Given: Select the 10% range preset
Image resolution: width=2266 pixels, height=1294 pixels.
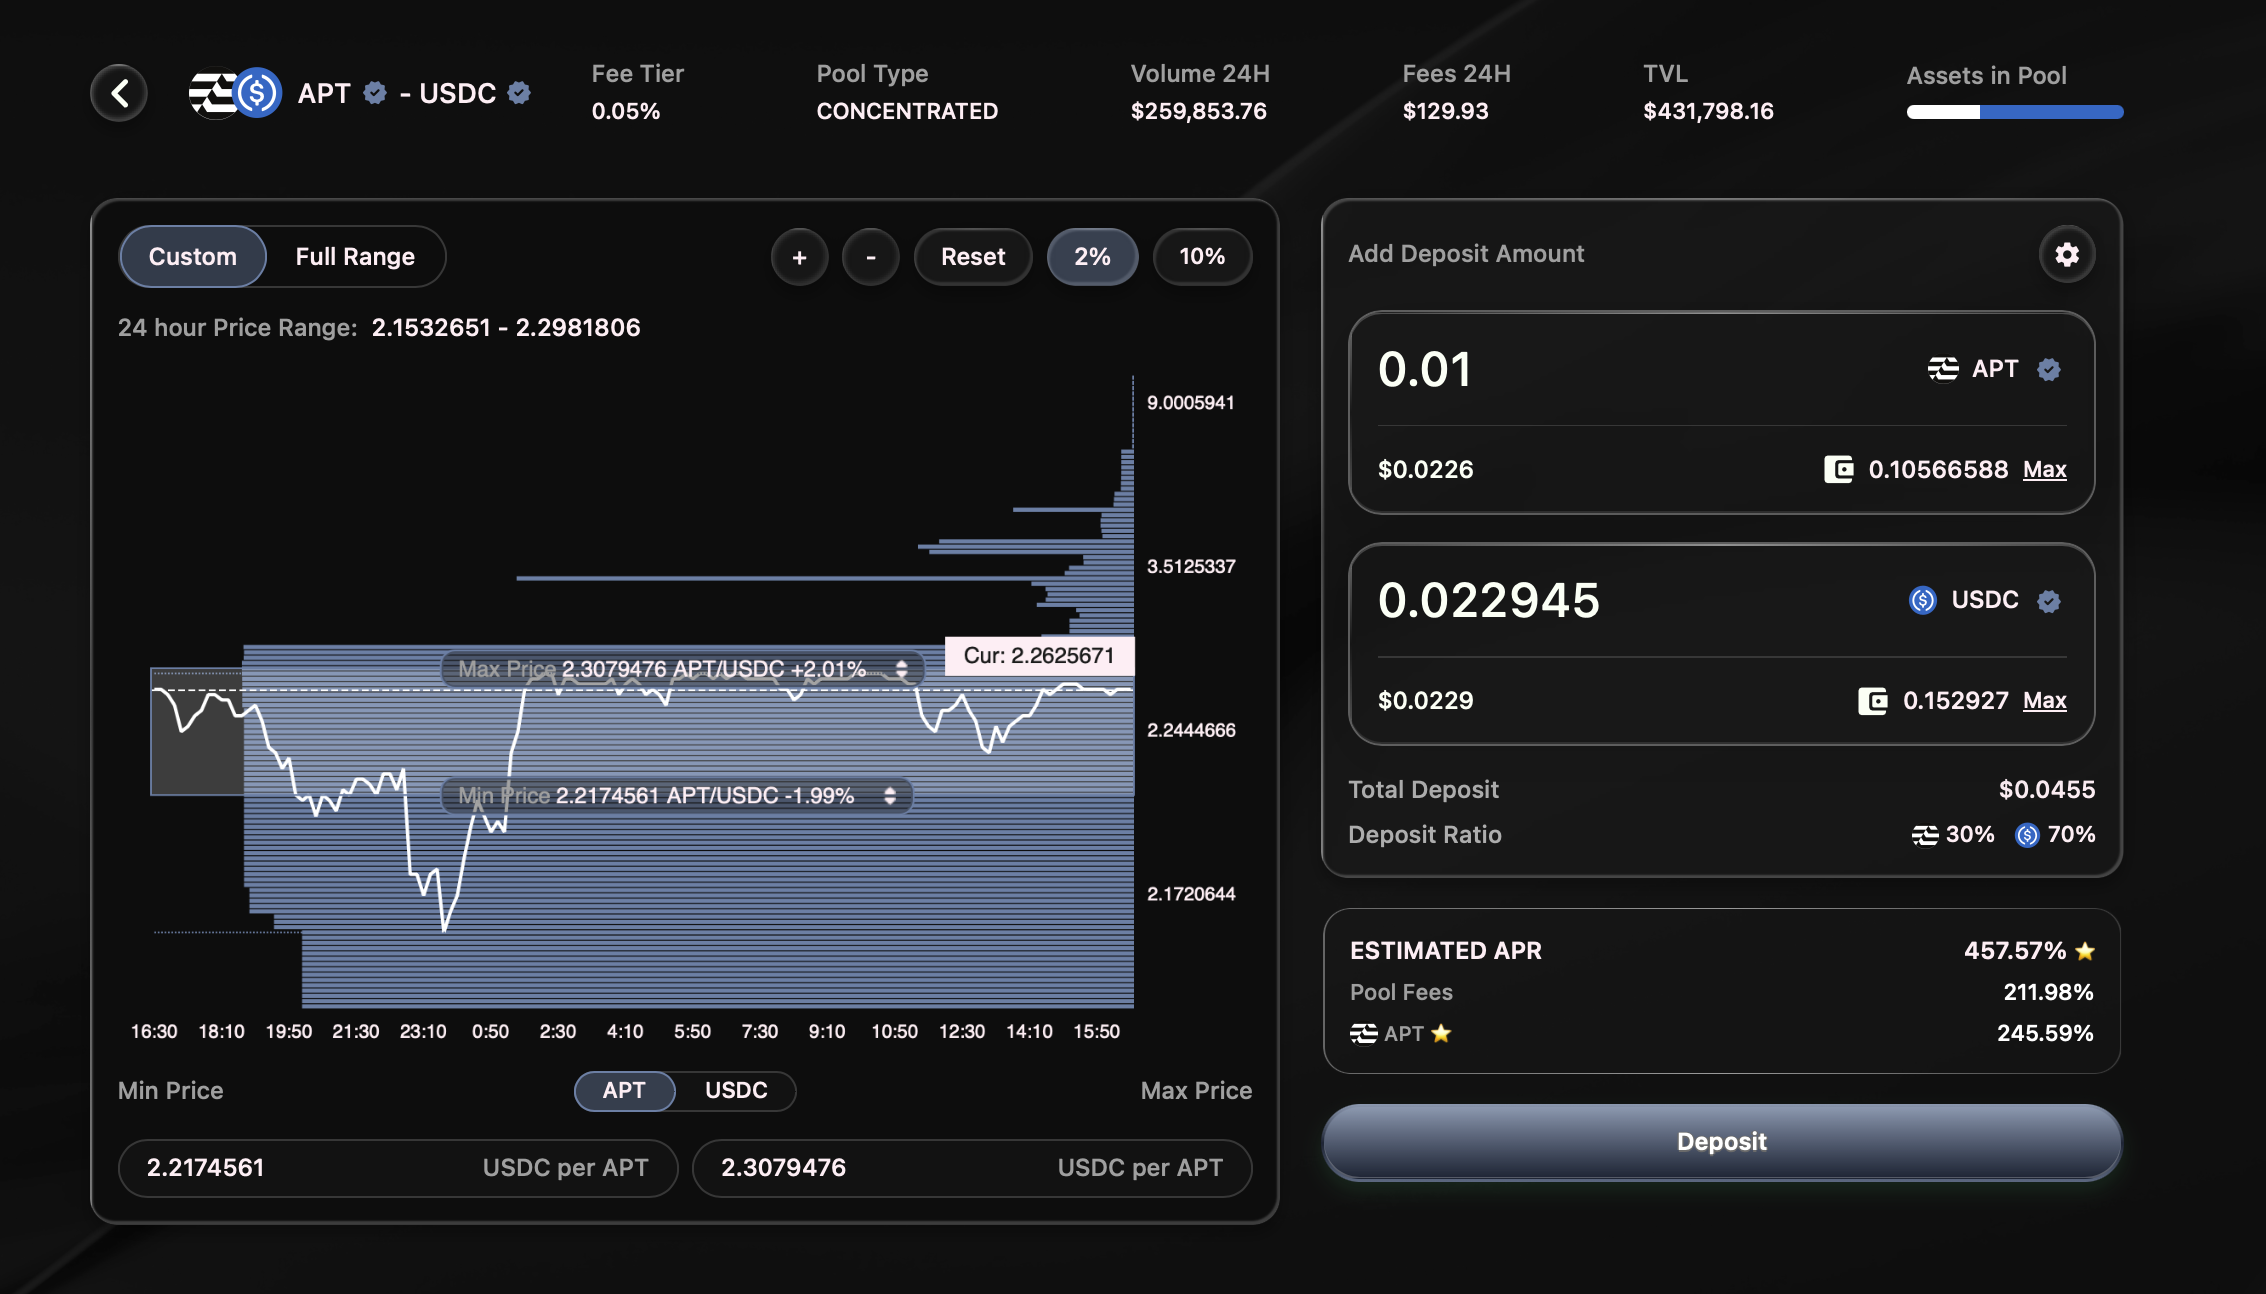Looking at the screenshot, I should (1201, 257).
